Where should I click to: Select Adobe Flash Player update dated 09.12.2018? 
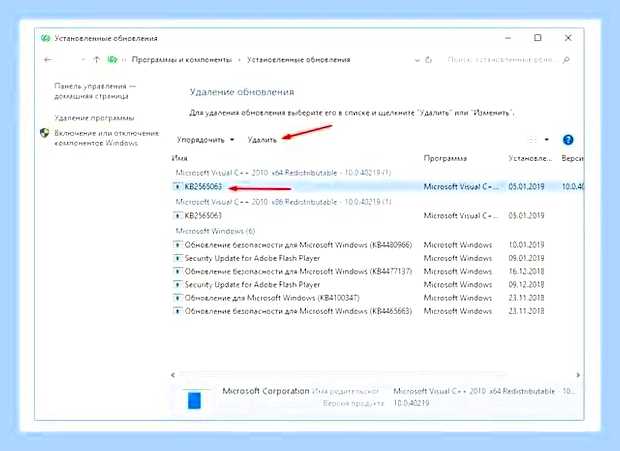pos(378,285)
